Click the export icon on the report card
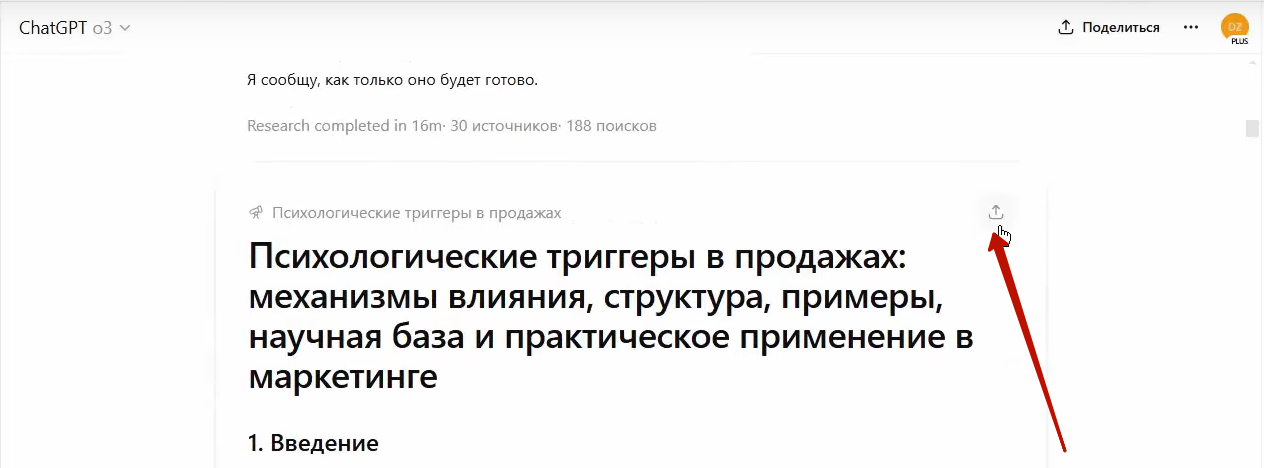This screenshot has width=1264, height=468. tap(995, 212)
